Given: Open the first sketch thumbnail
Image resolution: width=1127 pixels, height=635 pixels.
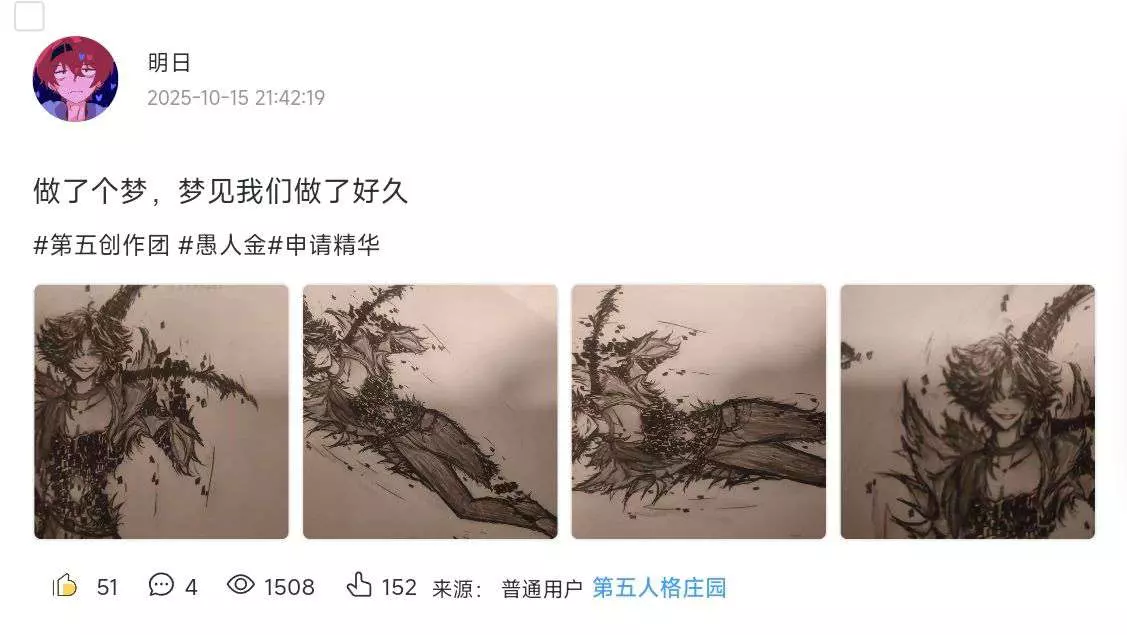Looking at the screenshot, I should [x=161, y=411].
